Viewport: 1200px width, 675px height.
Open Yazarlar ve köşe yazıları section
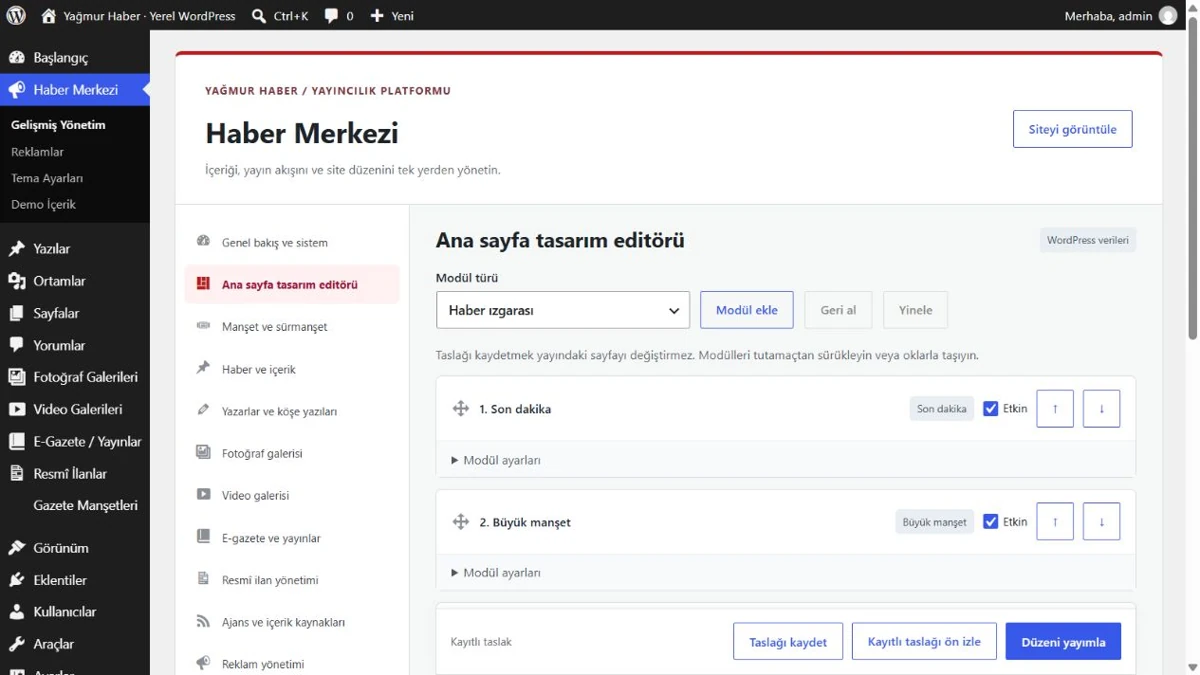click(x=292, y=411)
